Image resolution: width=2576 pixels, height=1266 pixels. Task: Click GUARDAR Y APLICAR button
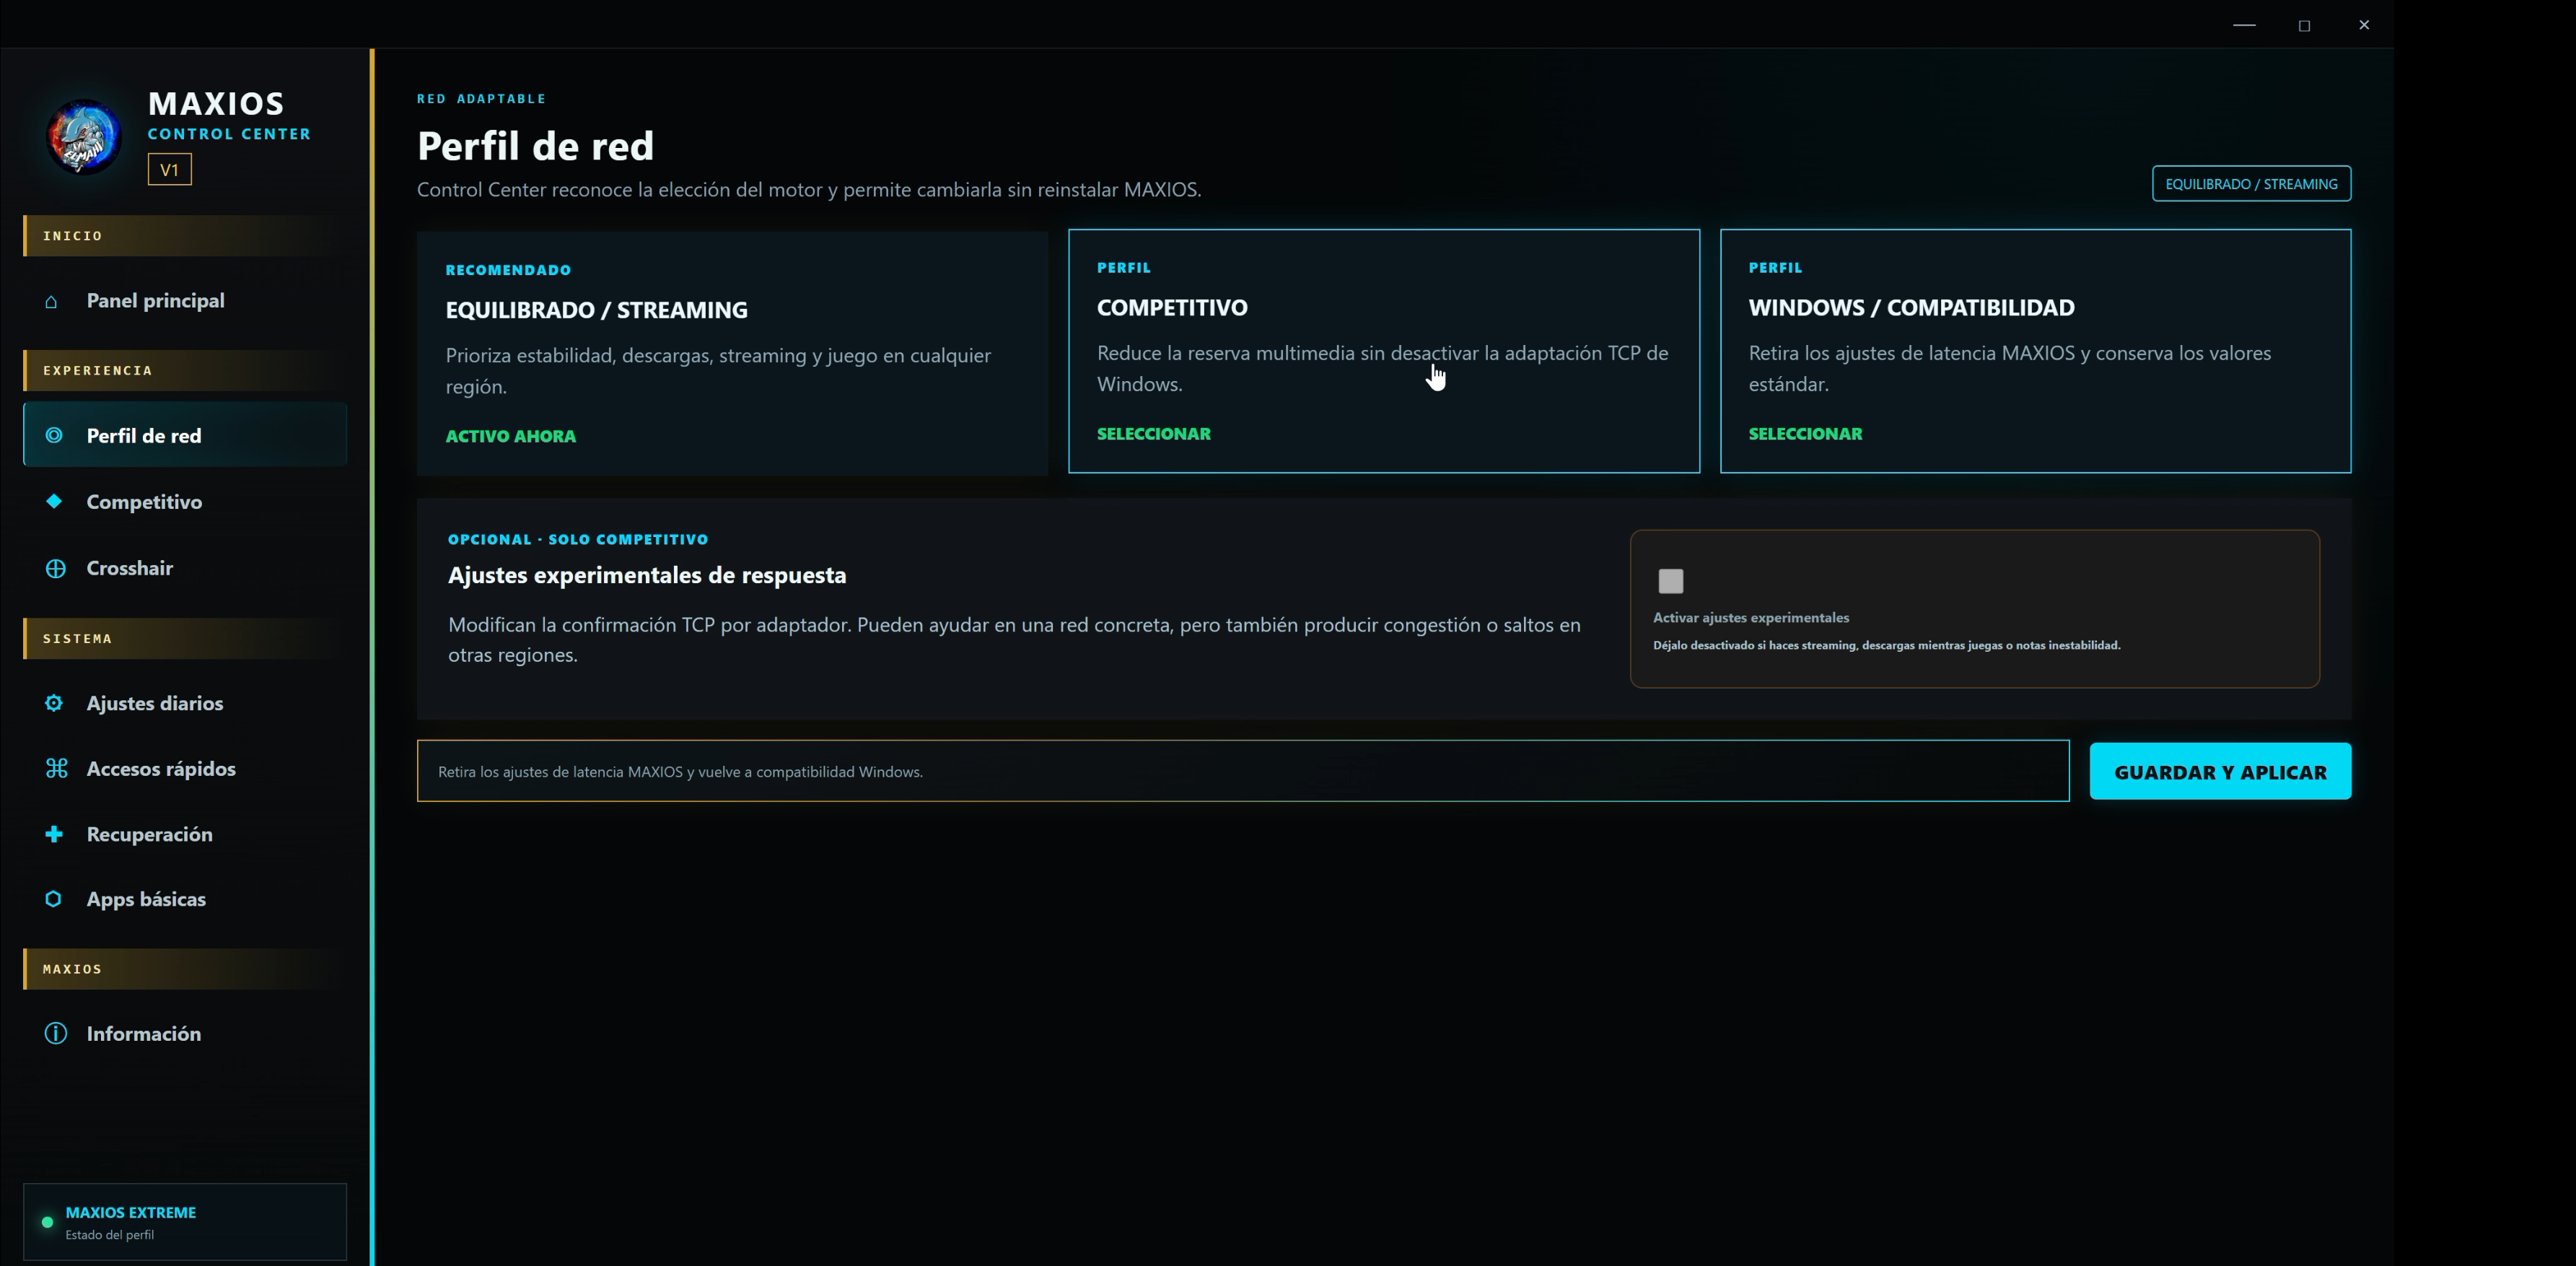(2220, 771)
